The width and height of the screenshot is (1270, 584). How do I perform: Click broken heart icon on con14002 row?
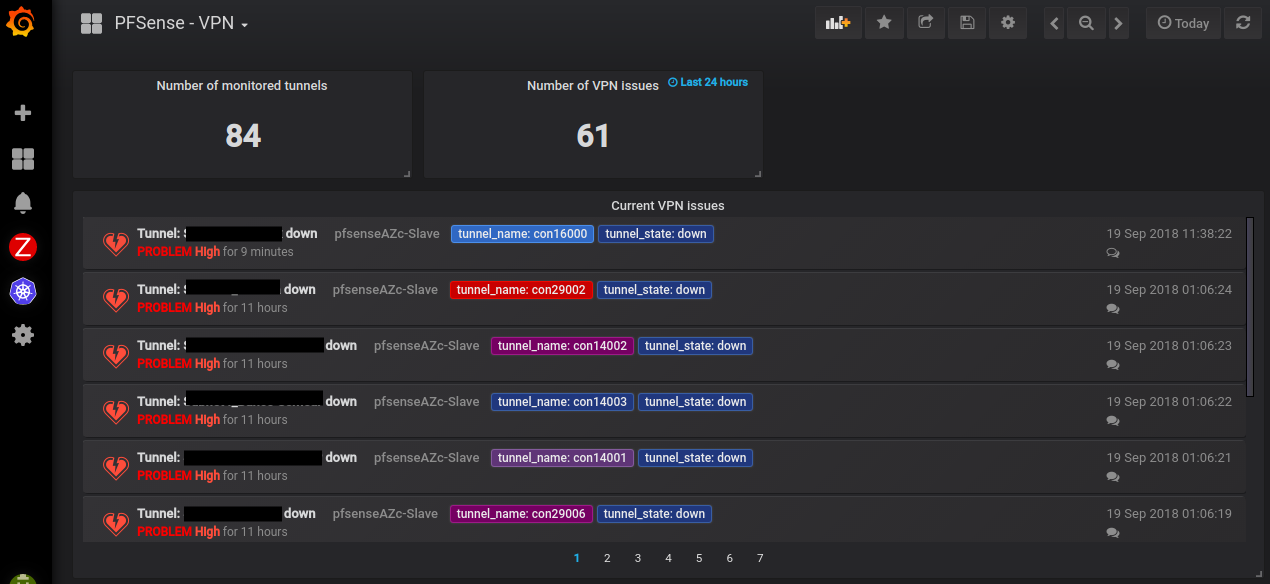(x=116, y=355)
